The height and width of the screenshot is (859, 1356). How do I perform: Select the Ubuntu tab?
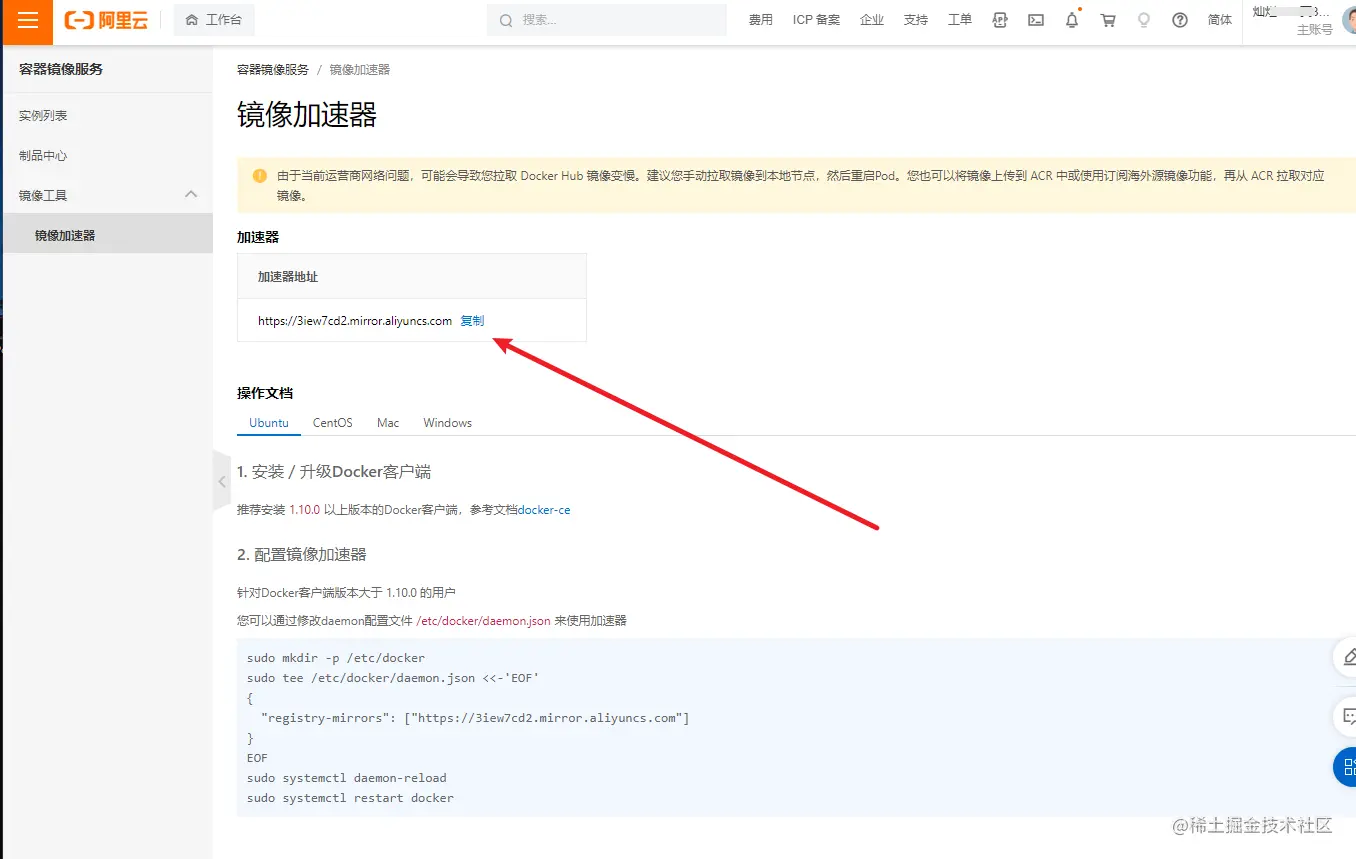269,423
